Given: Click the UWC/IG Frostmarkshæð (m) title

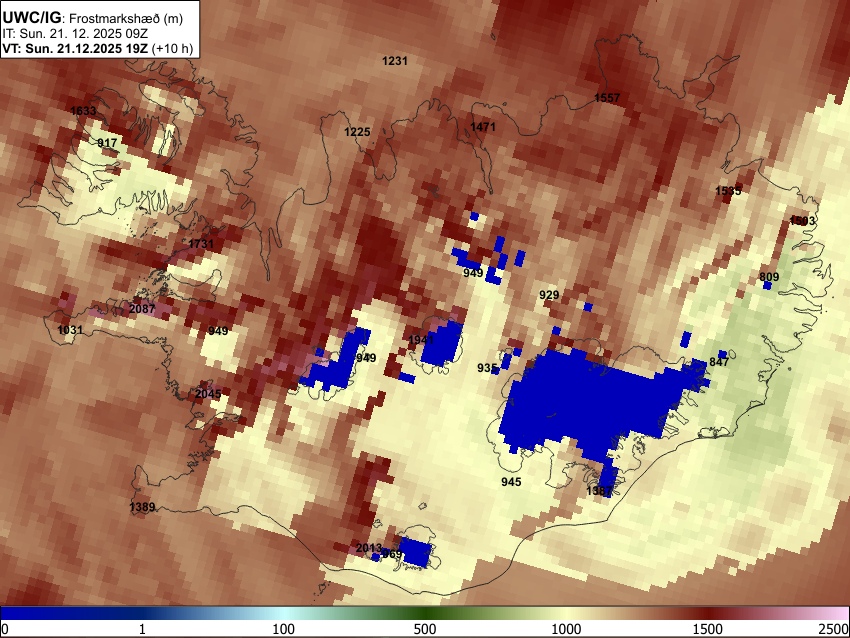Looking at the screenshot, I should tap(93, 18).
